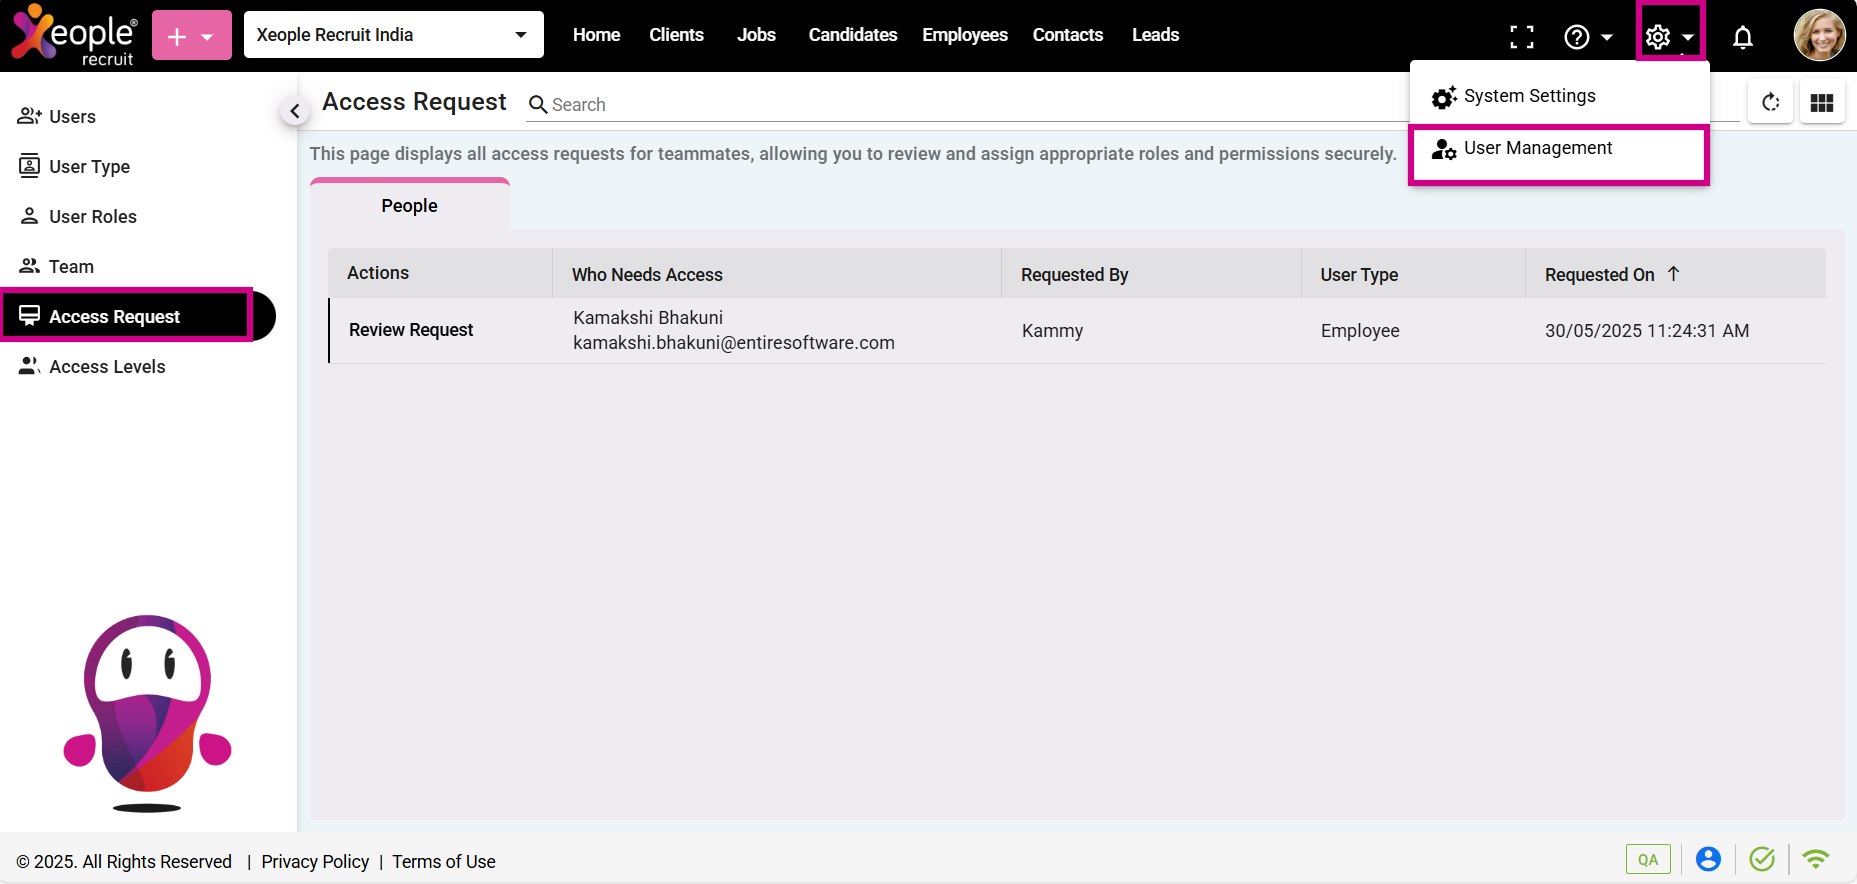Click the user account icon in footer
Viewport: 1857px width, 884px height.
coord(1708,859)
